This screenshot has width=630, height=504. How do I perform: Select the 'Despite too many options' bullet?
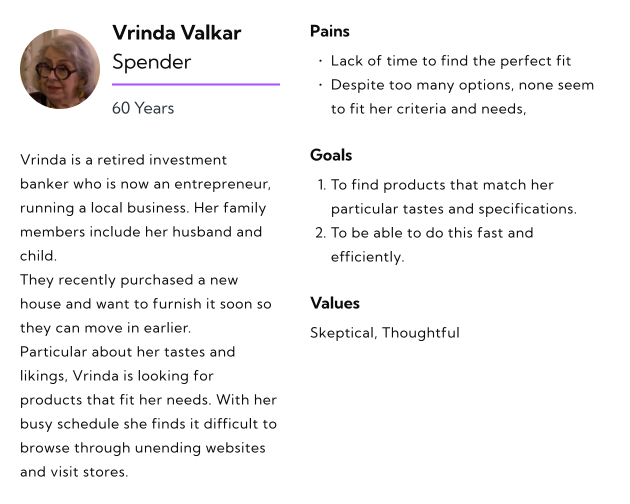(x=462, y=97)
